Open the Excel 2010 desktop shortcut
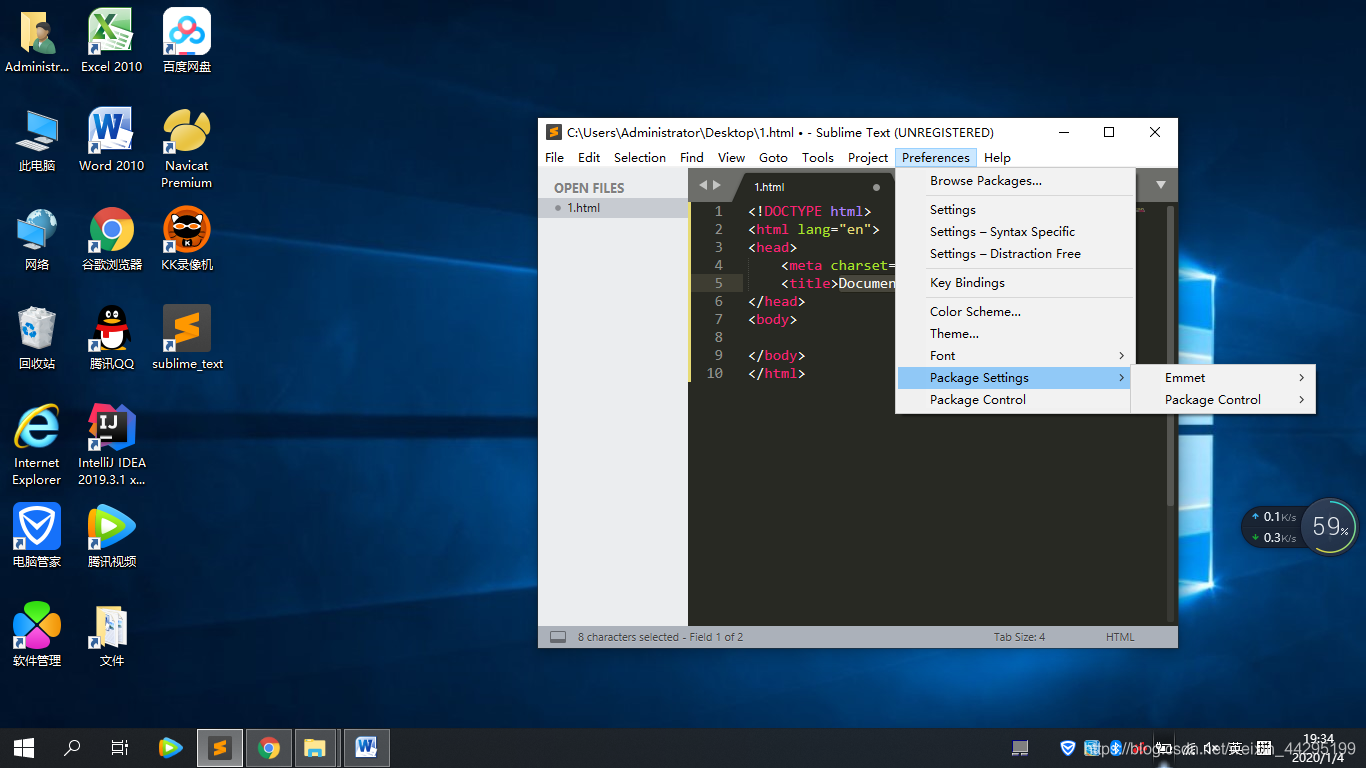 point(111,41)
